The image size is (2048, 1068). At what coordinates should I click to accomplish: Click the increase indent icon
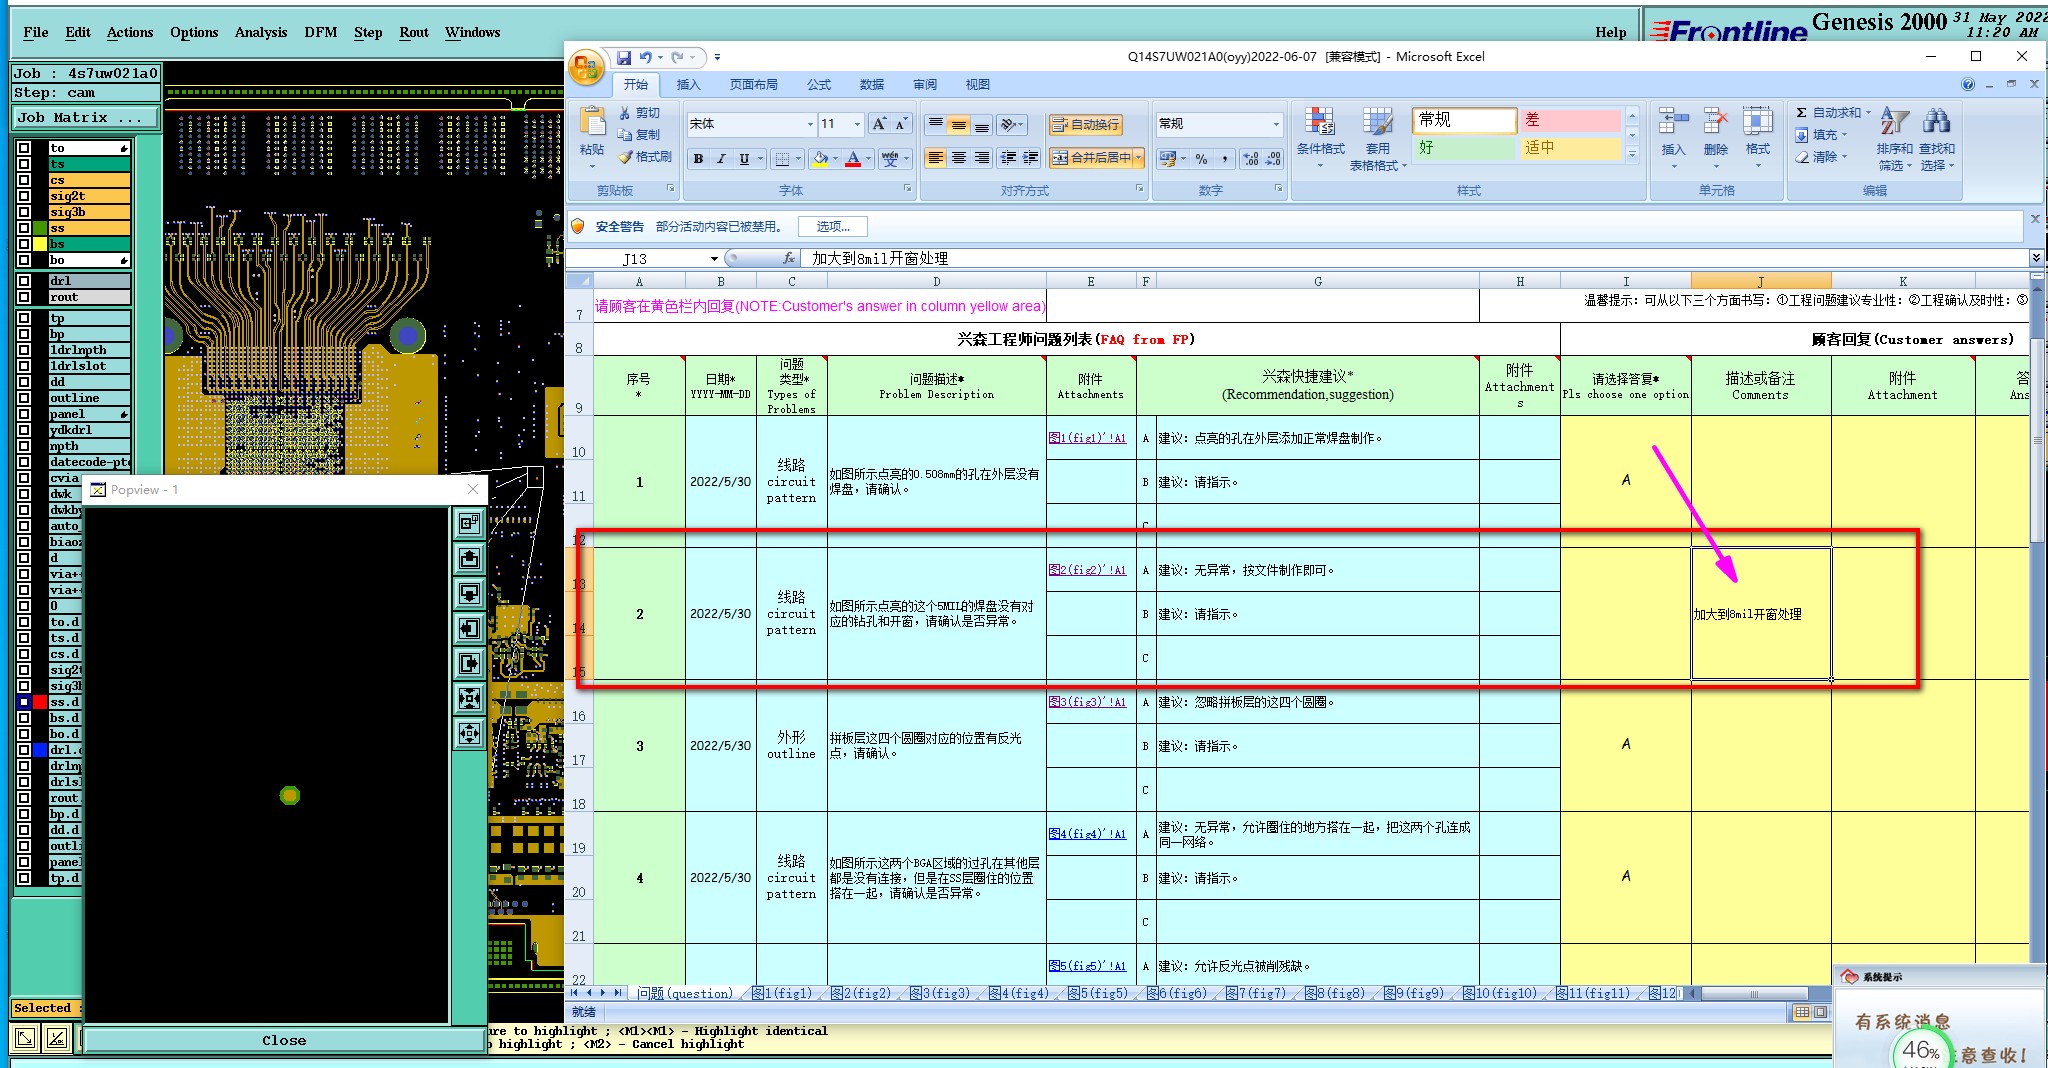pyautogui.click(x=1031, y=158)
